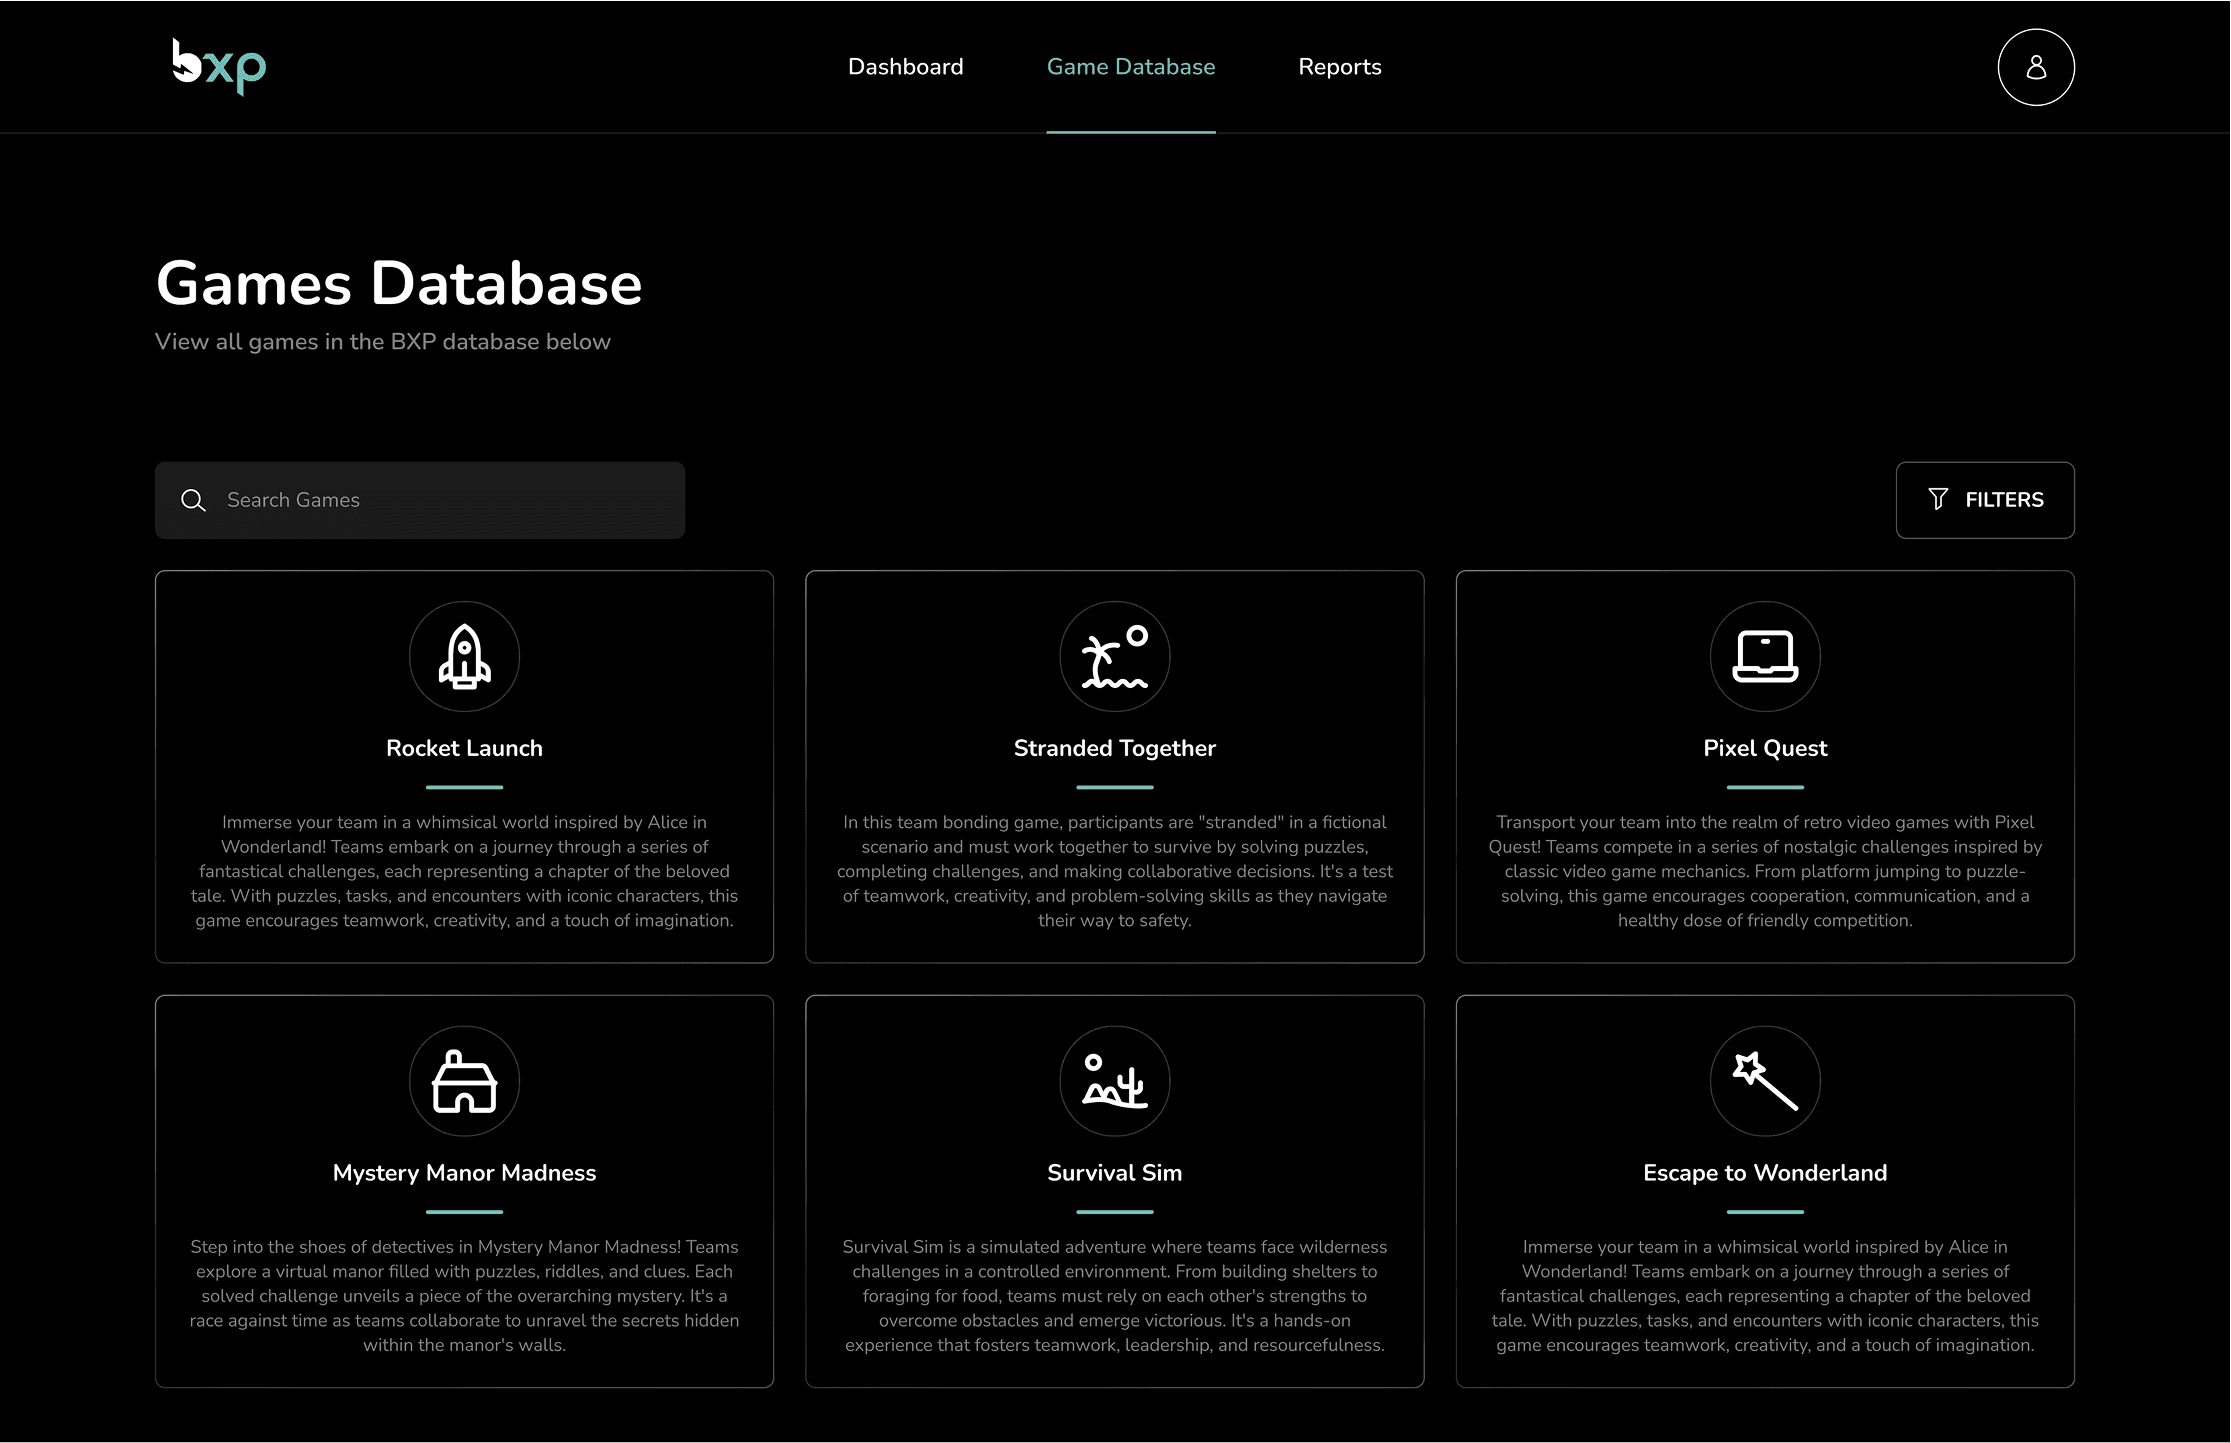
Task: Open the FILTERS panel
Action: pos(1985,500)
